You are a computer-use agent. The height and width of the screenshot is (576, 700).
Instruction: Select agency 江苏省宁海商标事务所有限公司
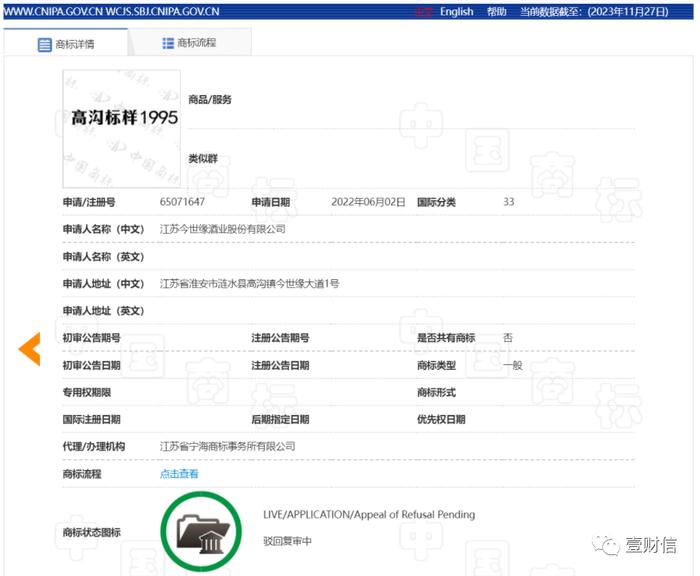(227, 446)
